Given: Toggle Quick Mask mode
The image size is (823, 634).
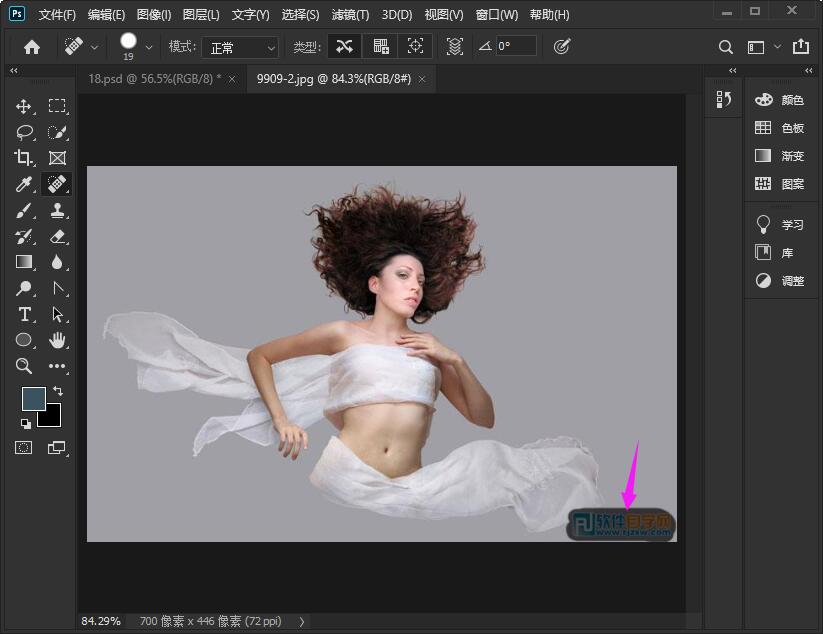Looking at the screenshot, I should 24,447.
